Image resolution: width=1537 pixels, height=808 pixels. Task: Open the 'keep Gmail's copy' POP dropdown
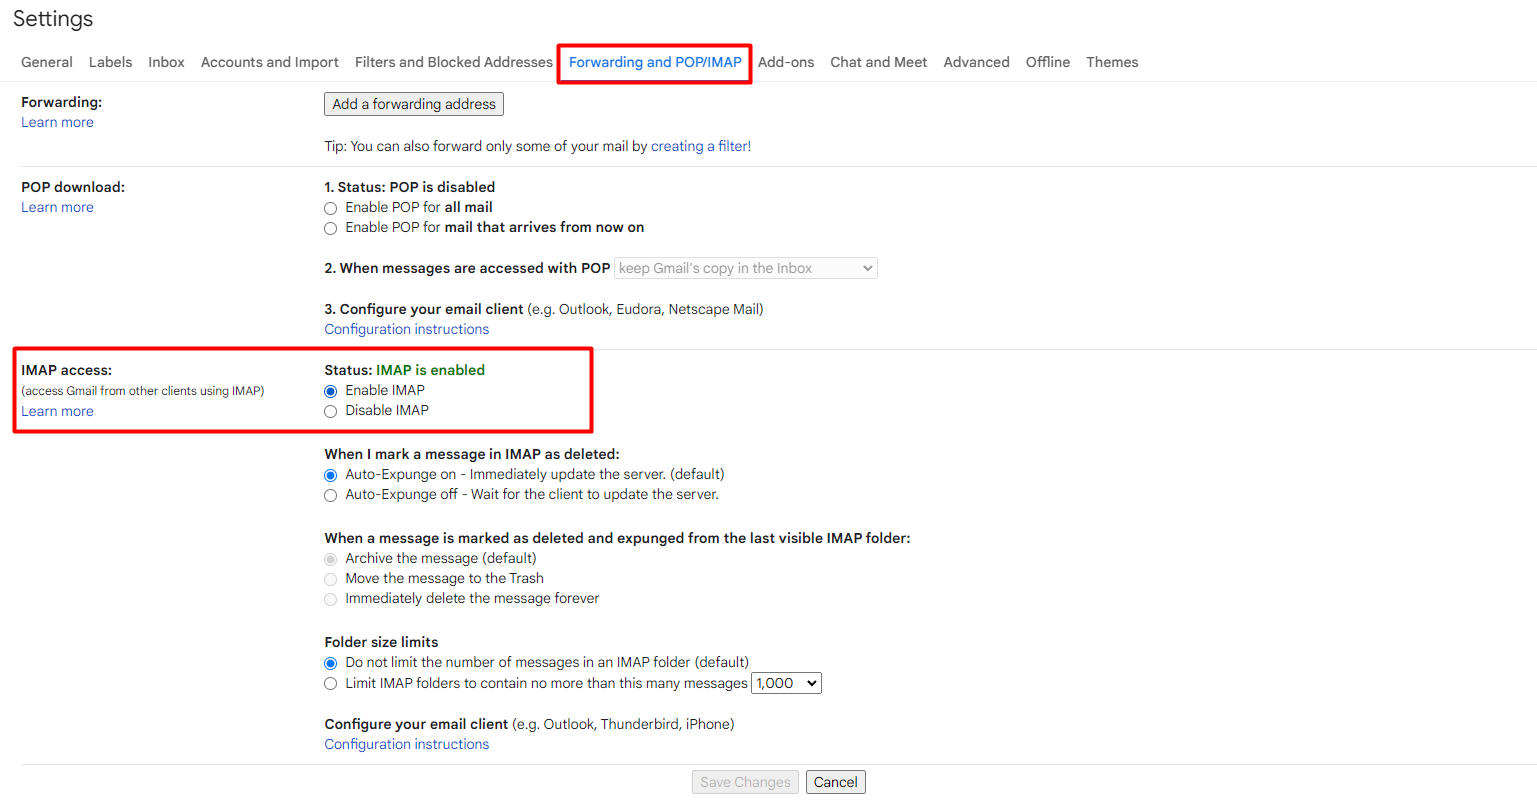[746, 268]
